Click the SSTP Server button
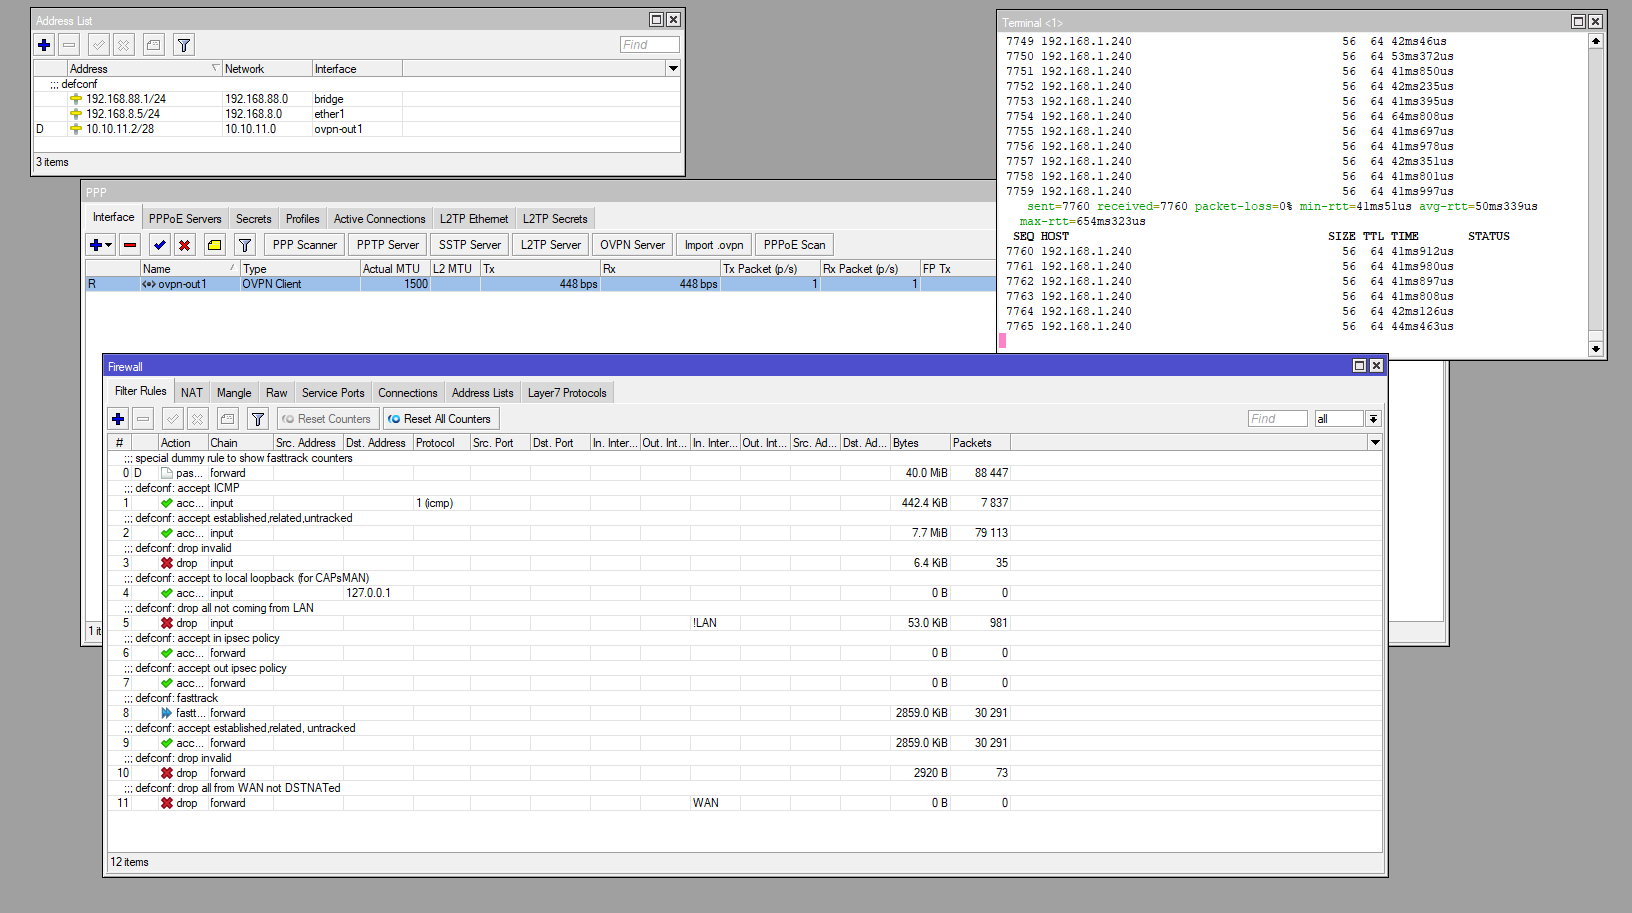The height and width of the screenshot is (913, 1632). tap(470, 245)
